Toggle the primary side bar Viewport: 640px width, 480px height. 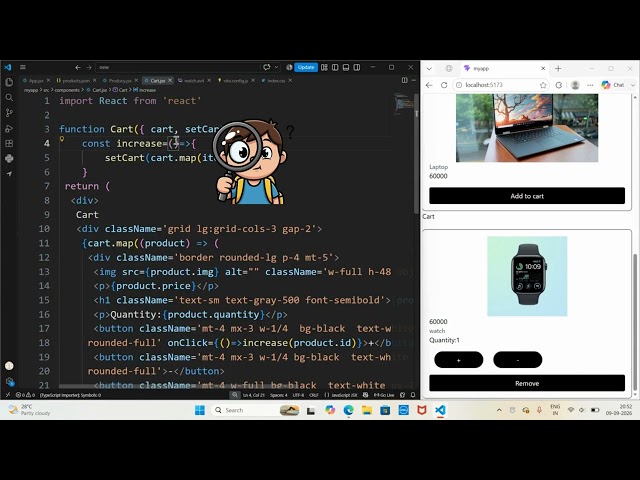point(335,67)
